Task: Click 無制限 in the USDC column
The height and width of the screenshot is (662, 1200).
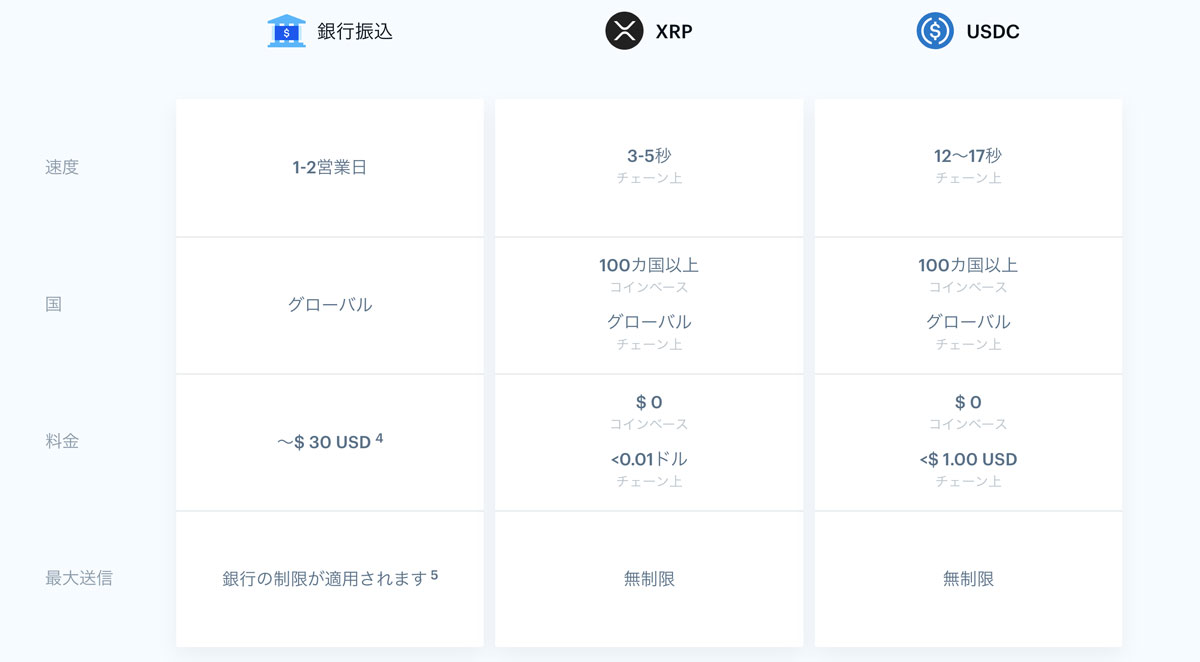Action: coord(968,578)
